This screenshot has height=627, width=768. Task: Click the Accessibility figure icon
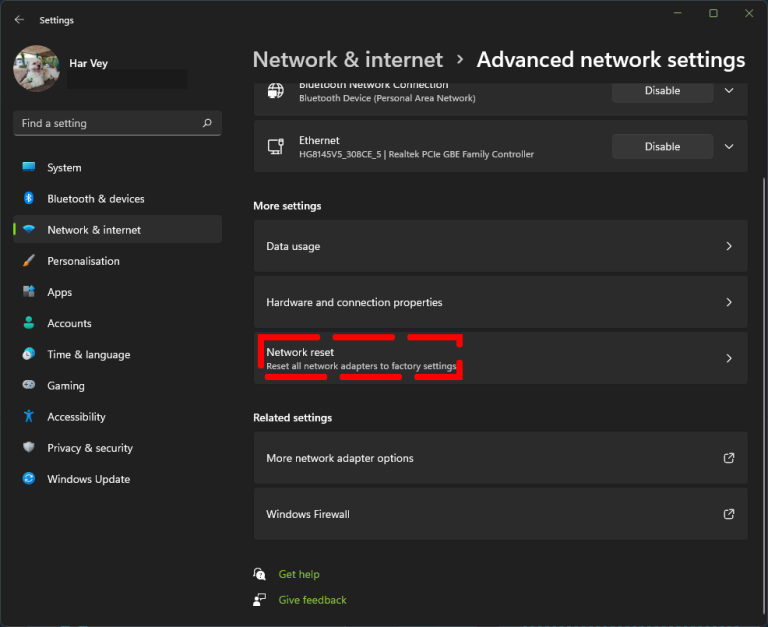click(x=29, y=416)
